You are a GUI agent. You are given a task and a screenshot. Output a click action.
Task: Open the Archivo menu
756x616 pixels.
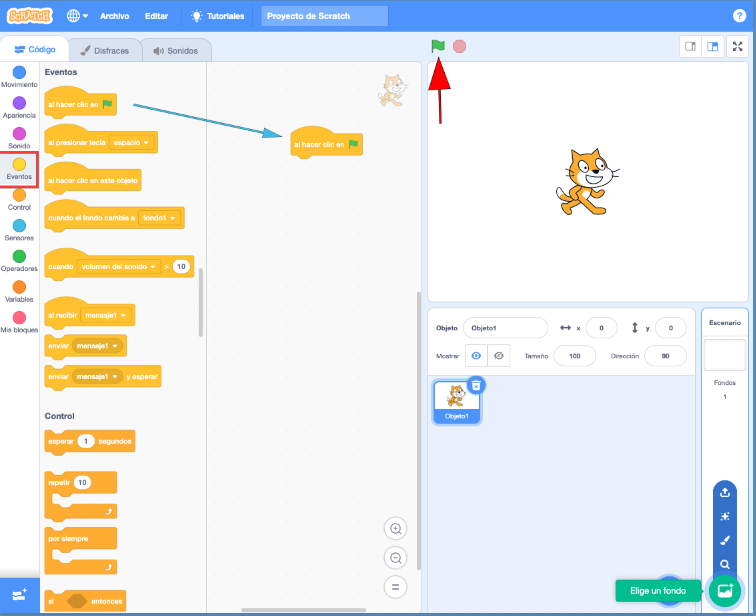coord(114,16)
